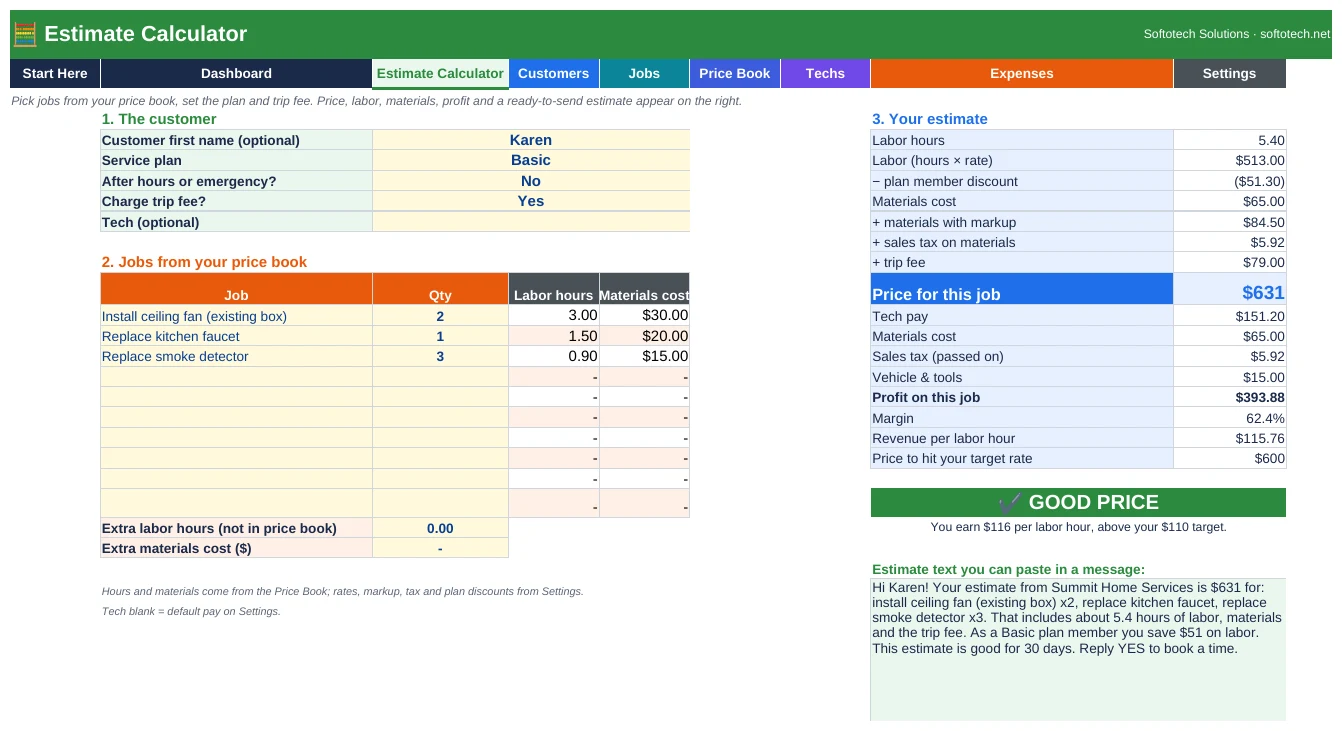Image resolution: width=1342 pixels, height=731 pixels.
Task: Select the Profit on this job $393.88
Action: 1230,397
